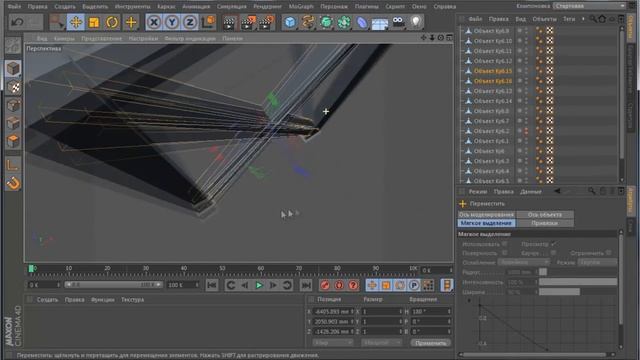
Task: Toggle the Просмотр checkbox
Action: point(553,244)
